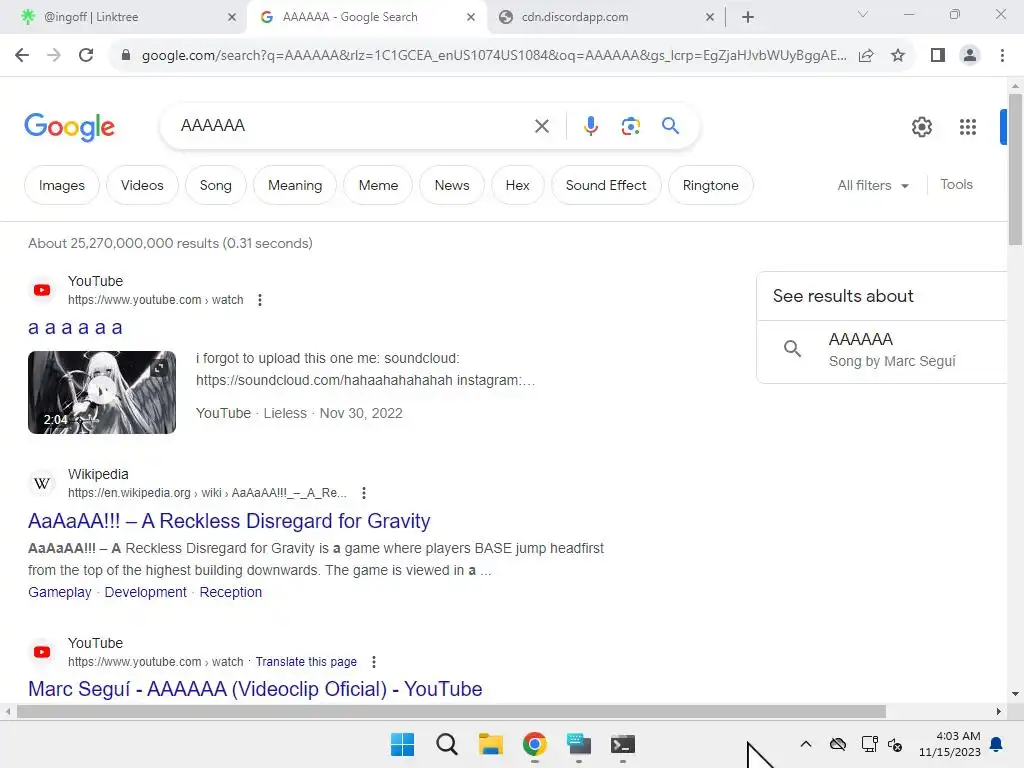Click the muted volume tray icon

pyautogui.click(x=895, y=744)
